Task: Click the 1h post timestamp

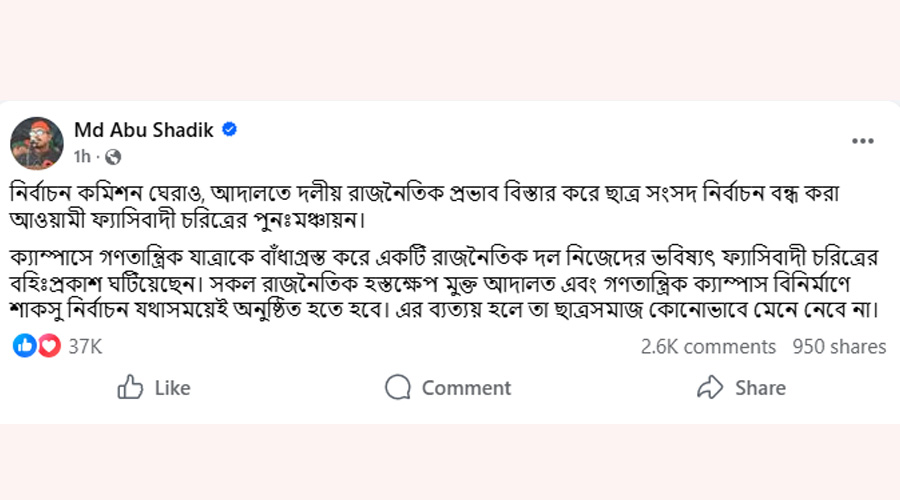Action: tap(82, 156)
